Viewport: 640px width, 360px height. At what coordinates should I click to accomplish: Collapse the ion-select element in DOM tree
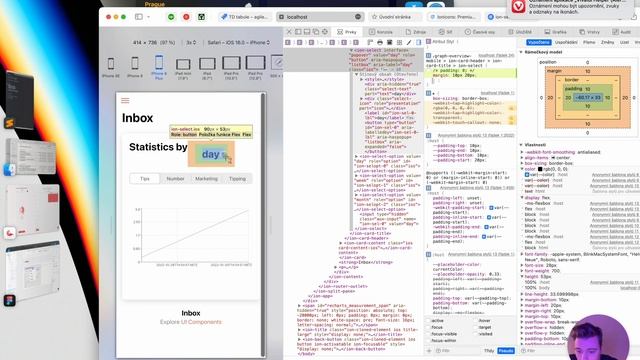pyautogui.click(x=351, y=50)
